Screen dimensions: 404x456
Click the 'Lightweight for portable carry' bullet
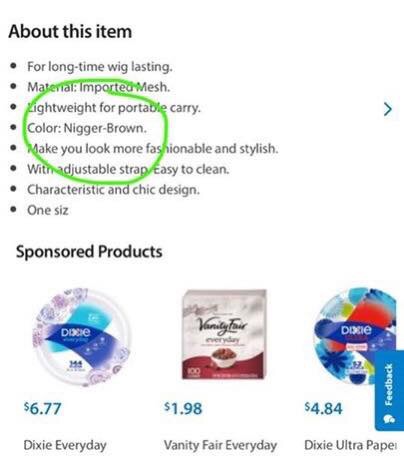pos(114,108)
